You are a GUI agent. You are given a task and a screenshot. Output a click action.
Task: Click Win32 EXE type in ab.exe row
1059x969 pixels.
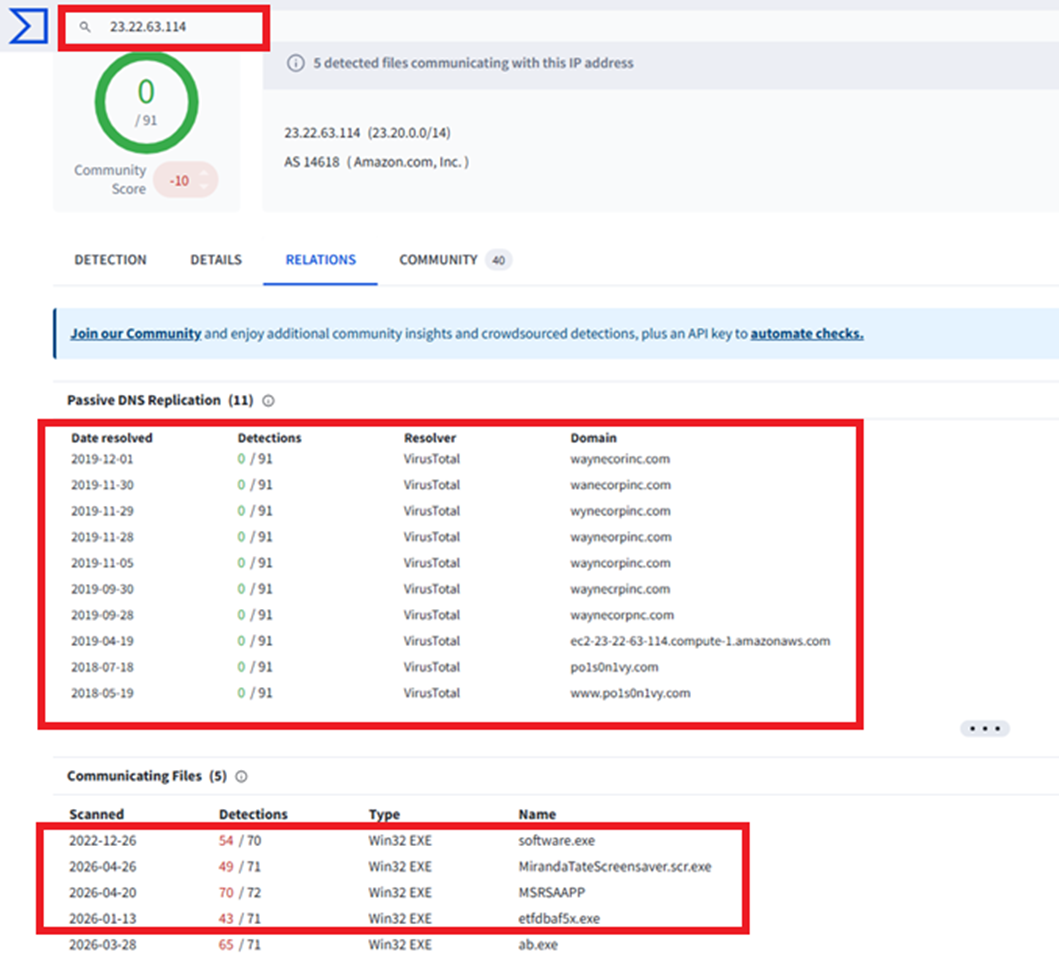point(400,945)
